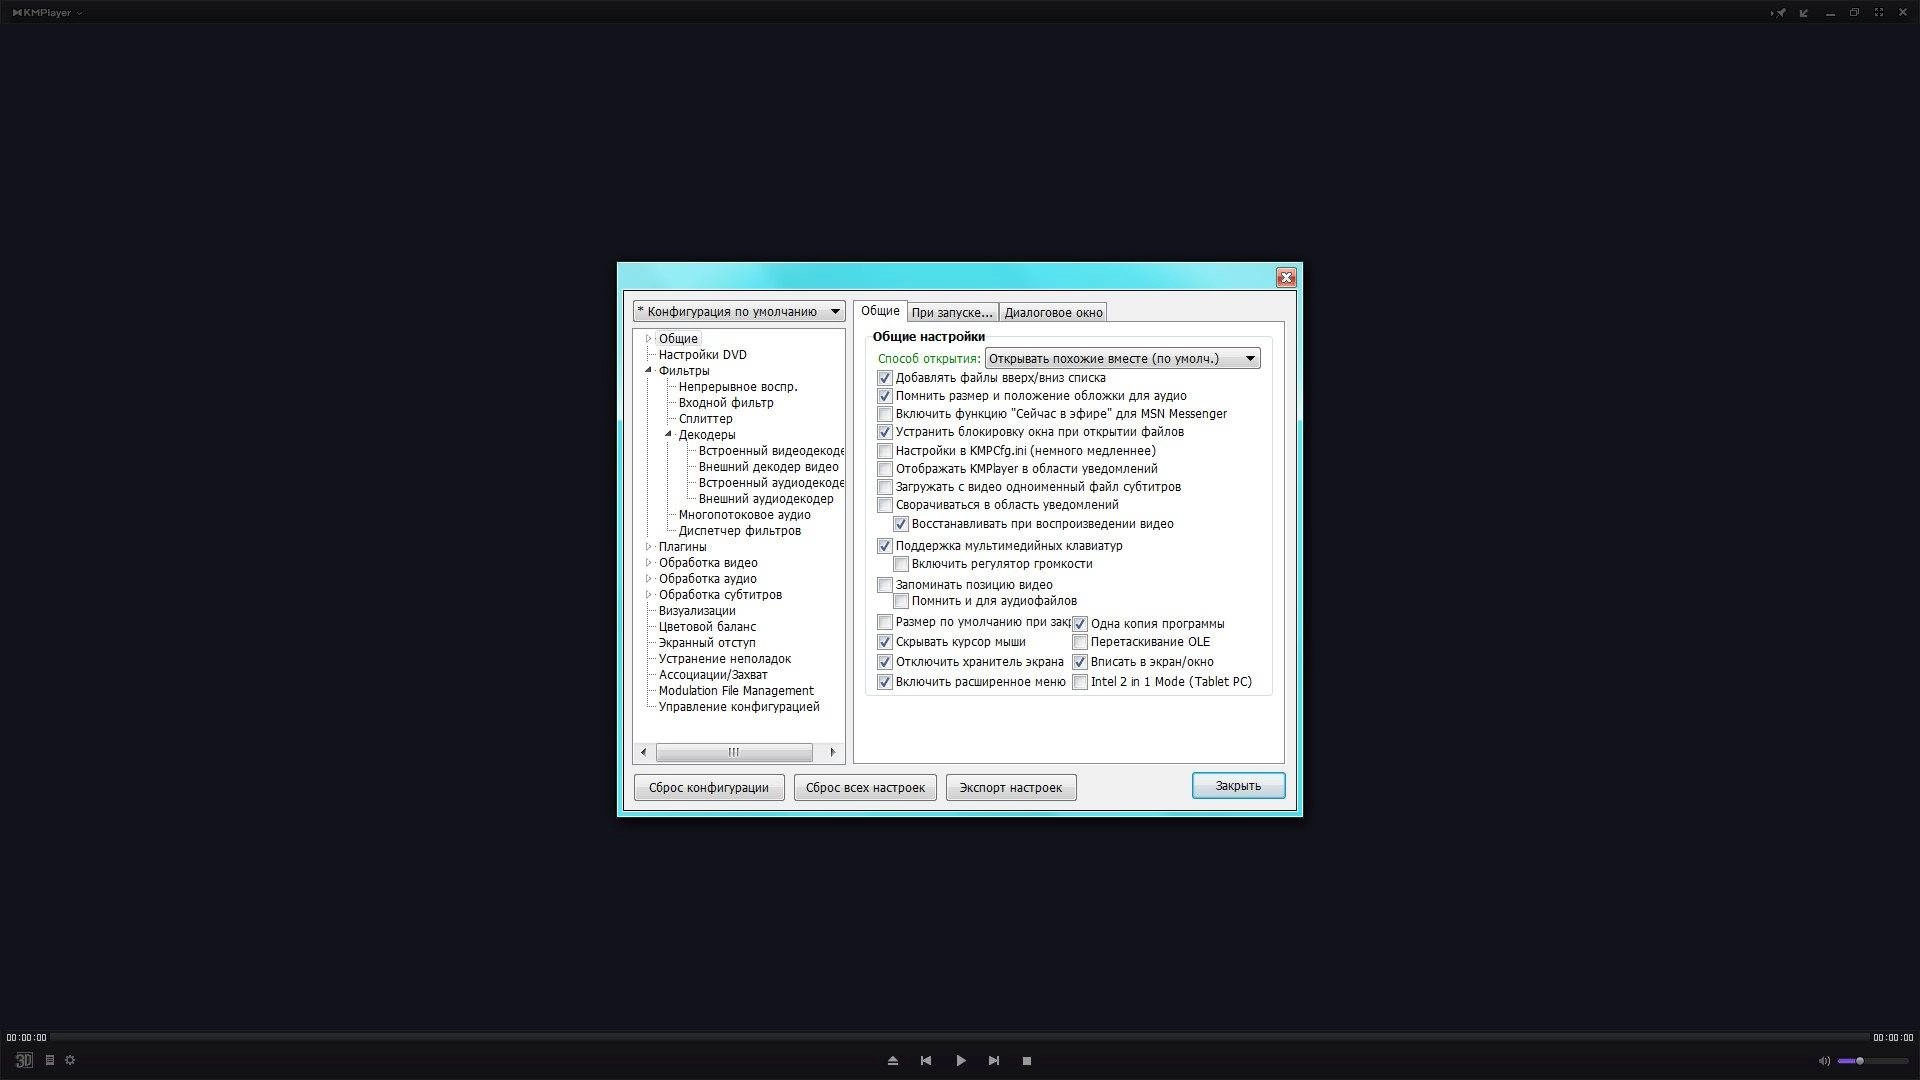The height and width of the screenshot is (1080, 1920).
Task: Expand the 'Общие' tree node arrow
Action: tap(648, 339)
